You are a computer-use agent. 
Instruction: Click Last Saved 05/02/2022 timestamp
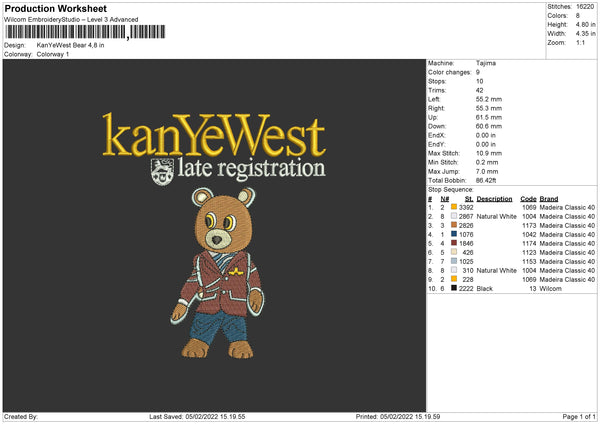point(197,416)
